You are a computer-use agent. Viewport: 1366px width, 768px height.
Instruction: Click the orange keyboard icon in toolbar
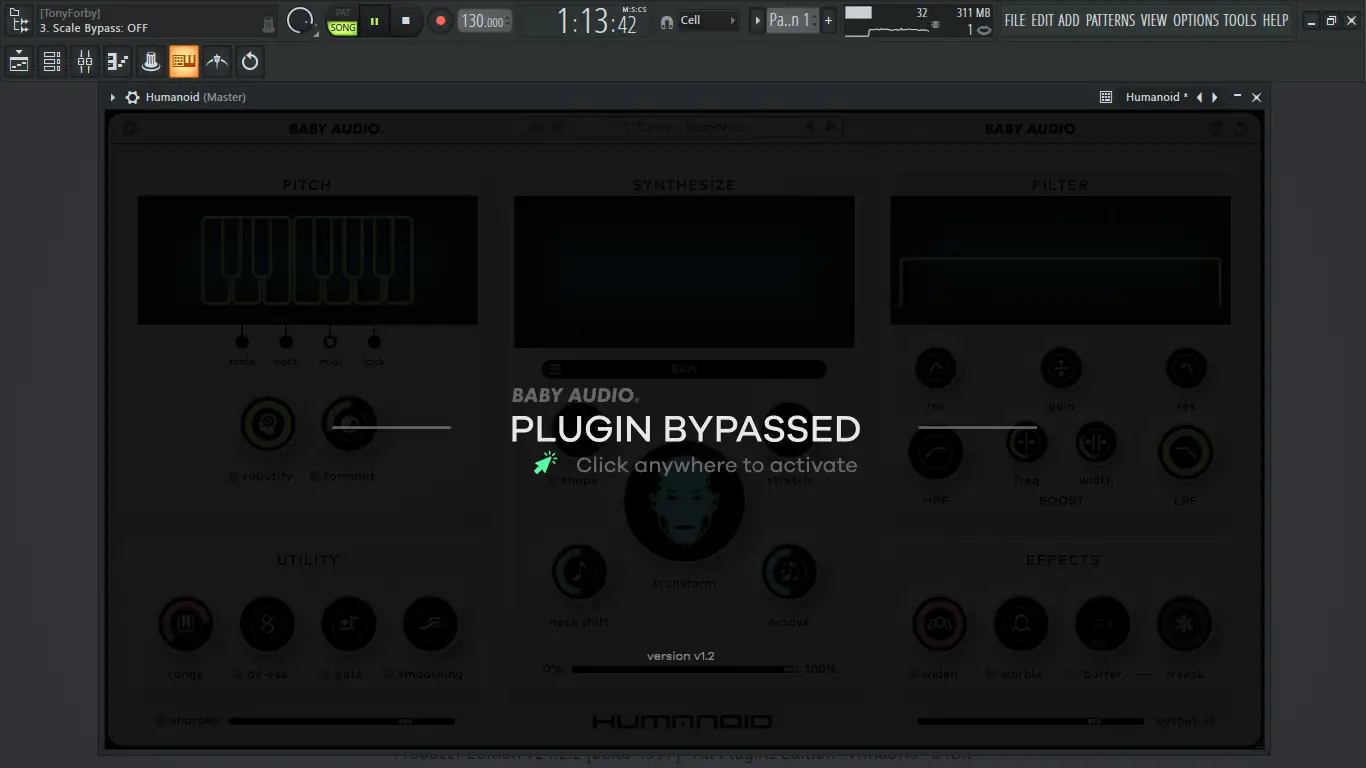pyautogui.click(x=184, y=62)
